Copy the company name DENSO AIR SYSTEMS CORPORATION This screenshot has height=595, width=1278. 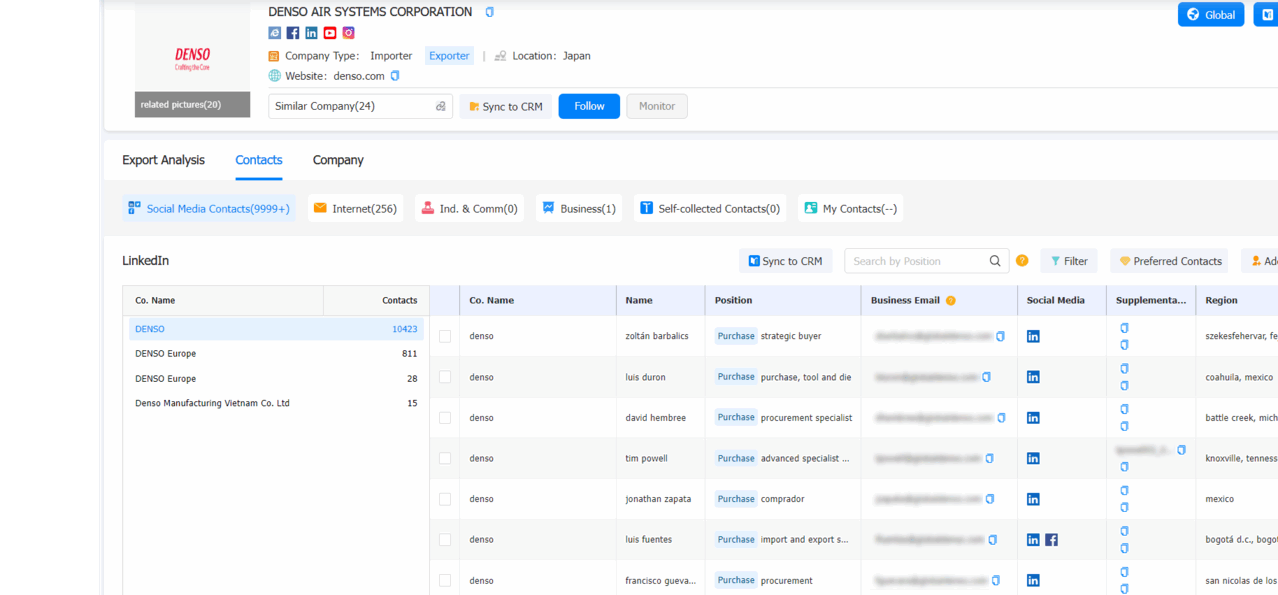point(489,12)
